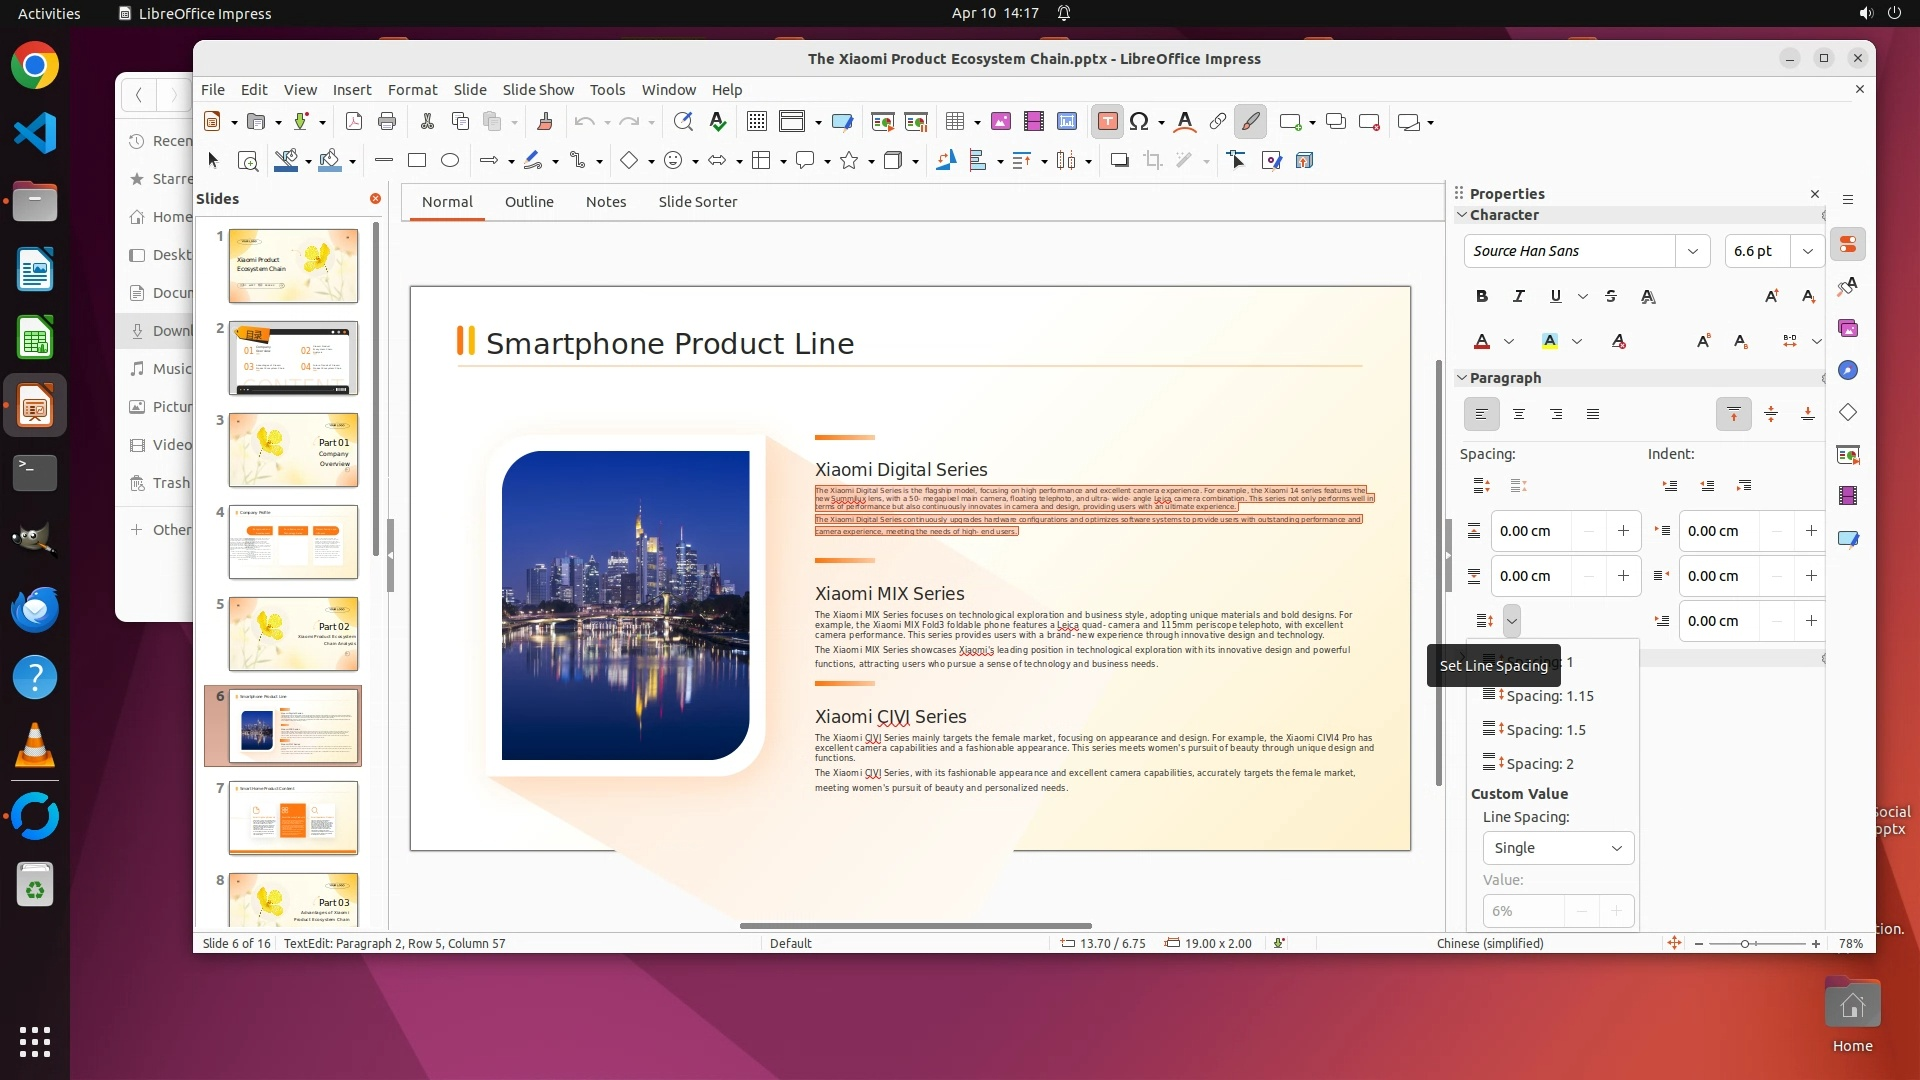Choose Spacing: 1.5 option
The width and height of the screenshot is (1920, 1080).
(x=1545, y=730)
